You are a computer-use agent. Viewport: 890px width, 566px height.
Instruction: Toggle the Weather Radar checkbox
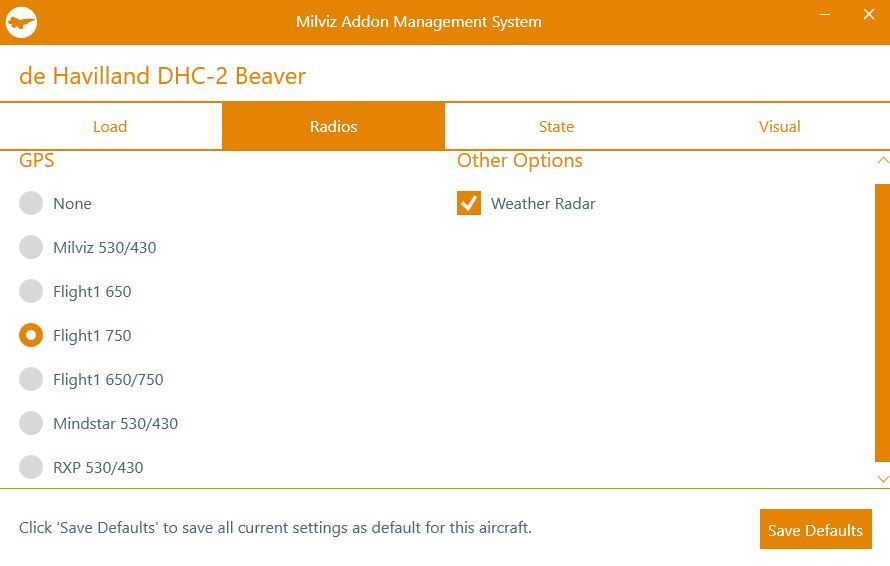pyautogui.click(x=469, y=203)
